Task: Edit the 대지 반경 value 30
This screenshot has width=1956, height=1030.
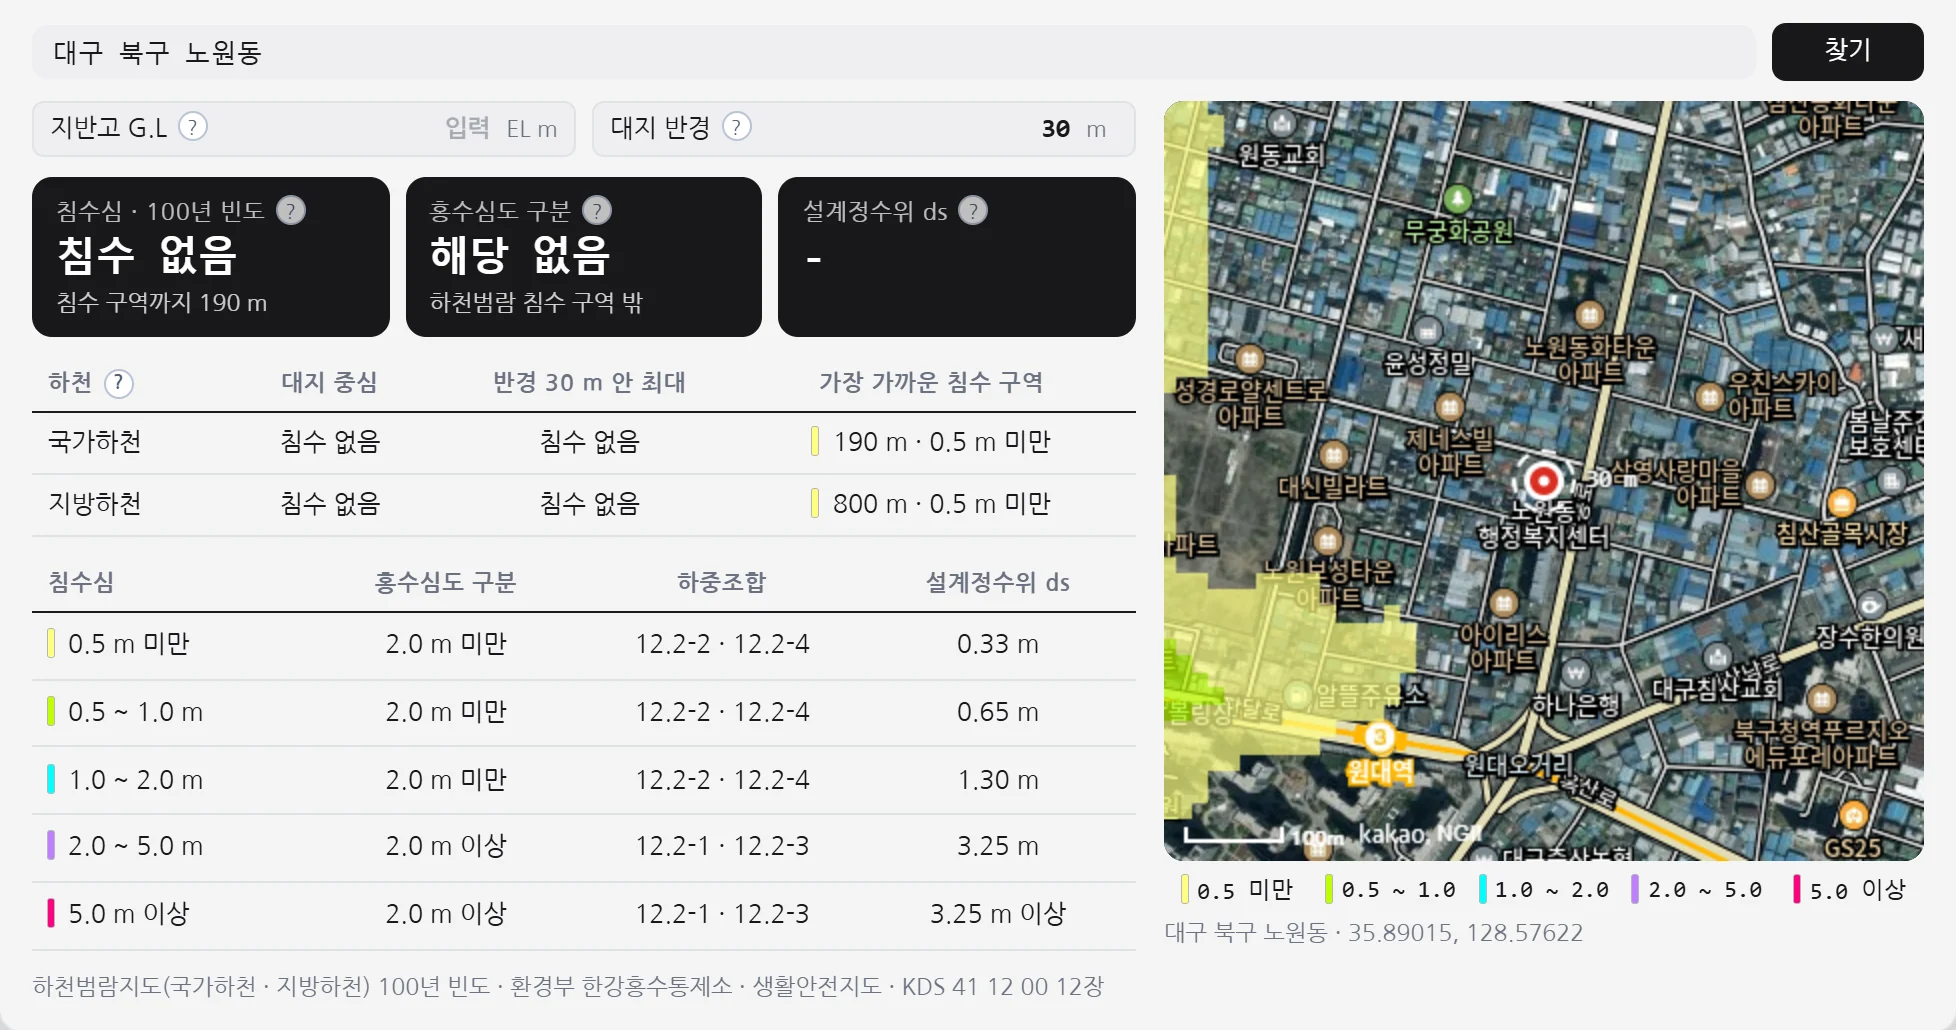Action: (x=1056, y=129)
